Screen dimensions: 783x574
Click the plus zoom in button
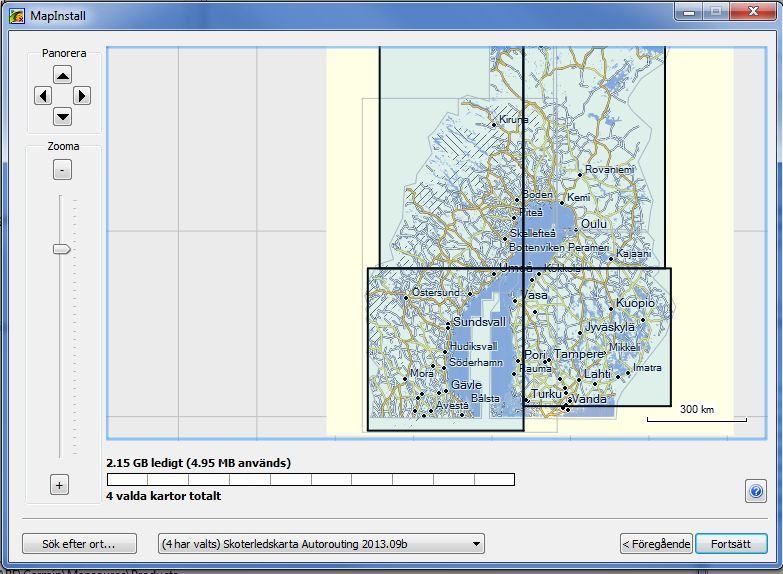[59, 485]
